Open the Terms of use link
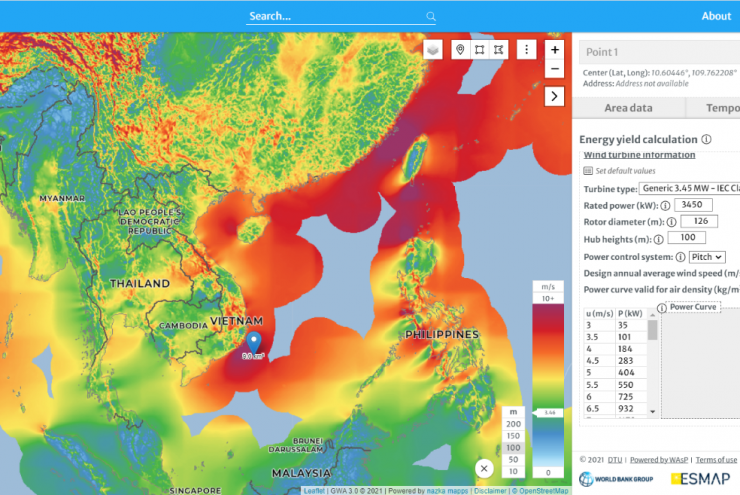This screenshot has width=740, height=495. pos(716,459)
